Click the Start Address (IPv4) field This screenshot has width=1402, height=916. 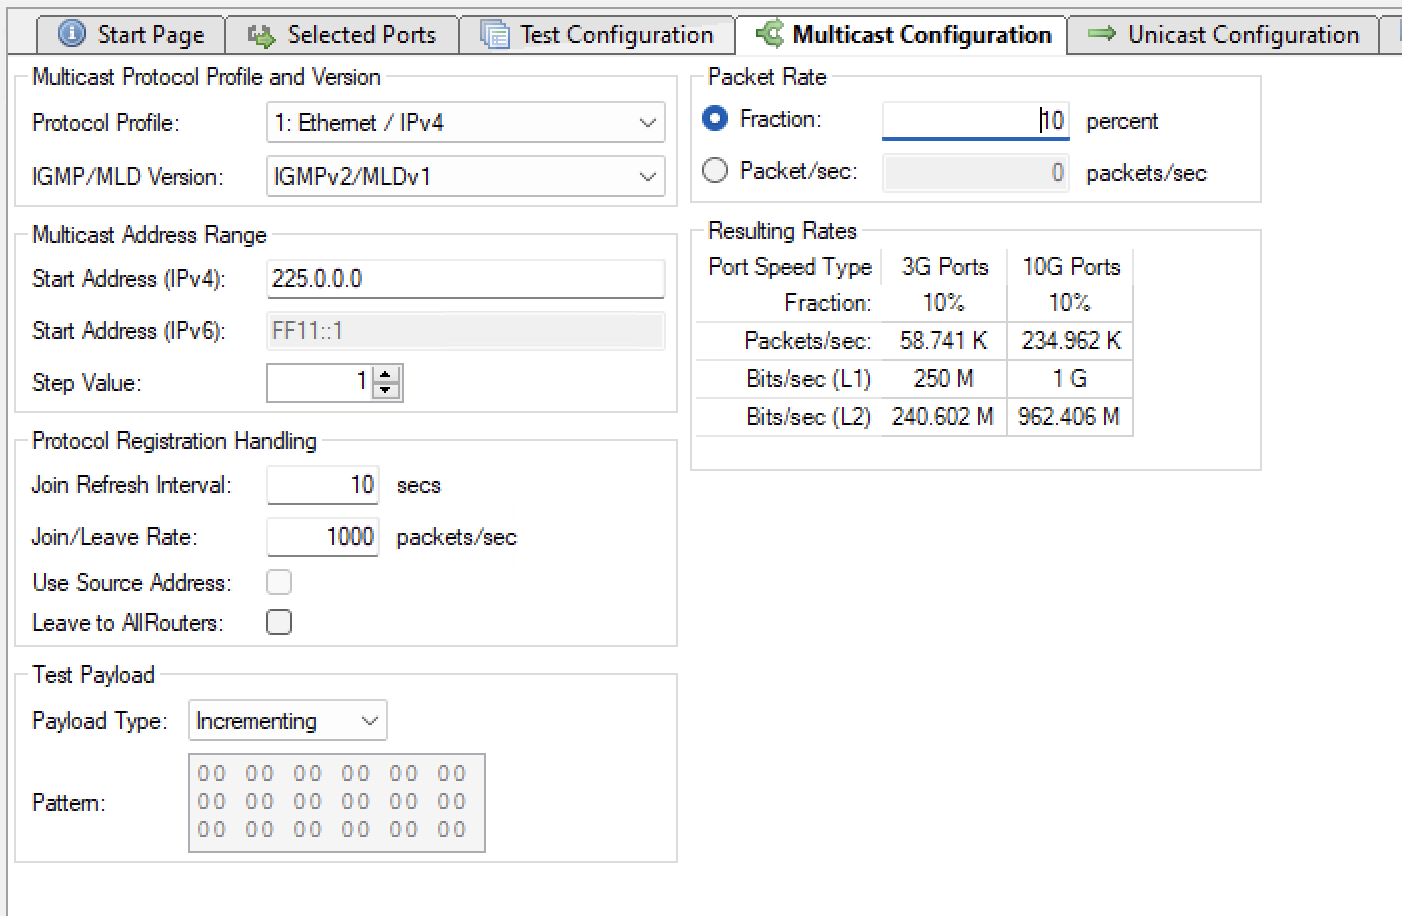465,279
